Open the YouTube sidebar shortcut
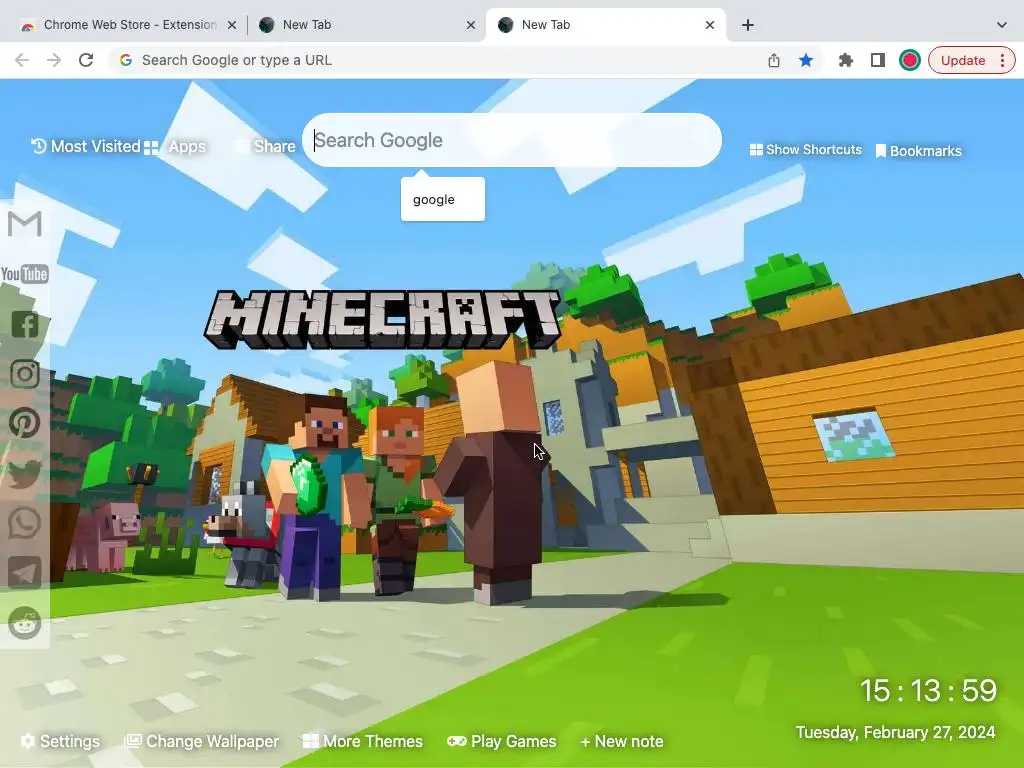Viewport: 1024px width, 768px height. coord(25,274)
